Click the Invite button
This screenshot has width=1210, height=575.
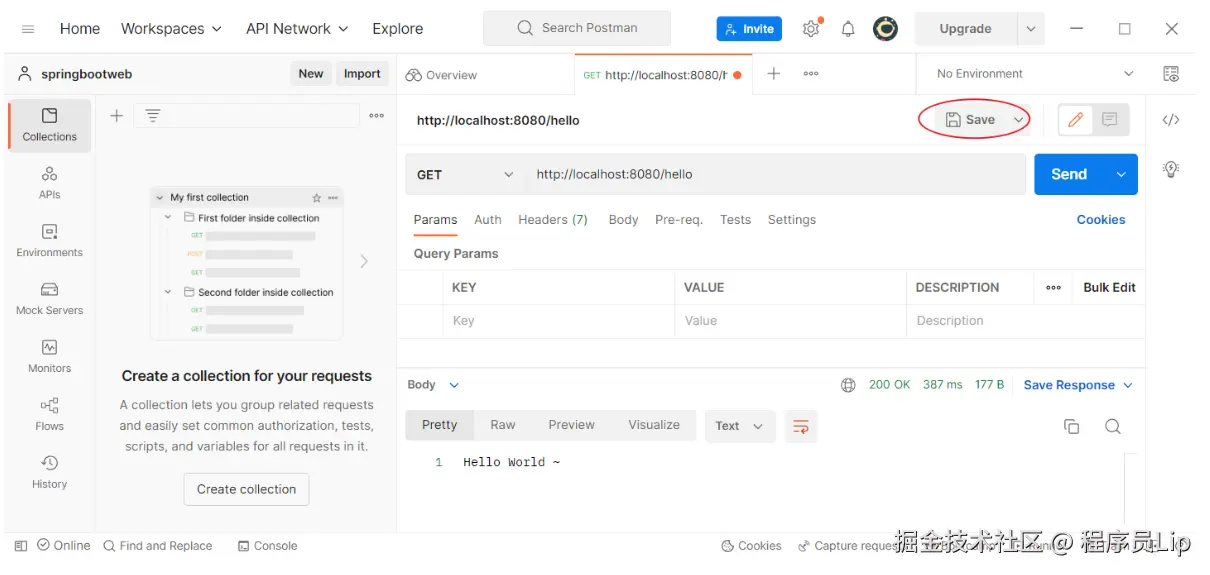(749, 29)
